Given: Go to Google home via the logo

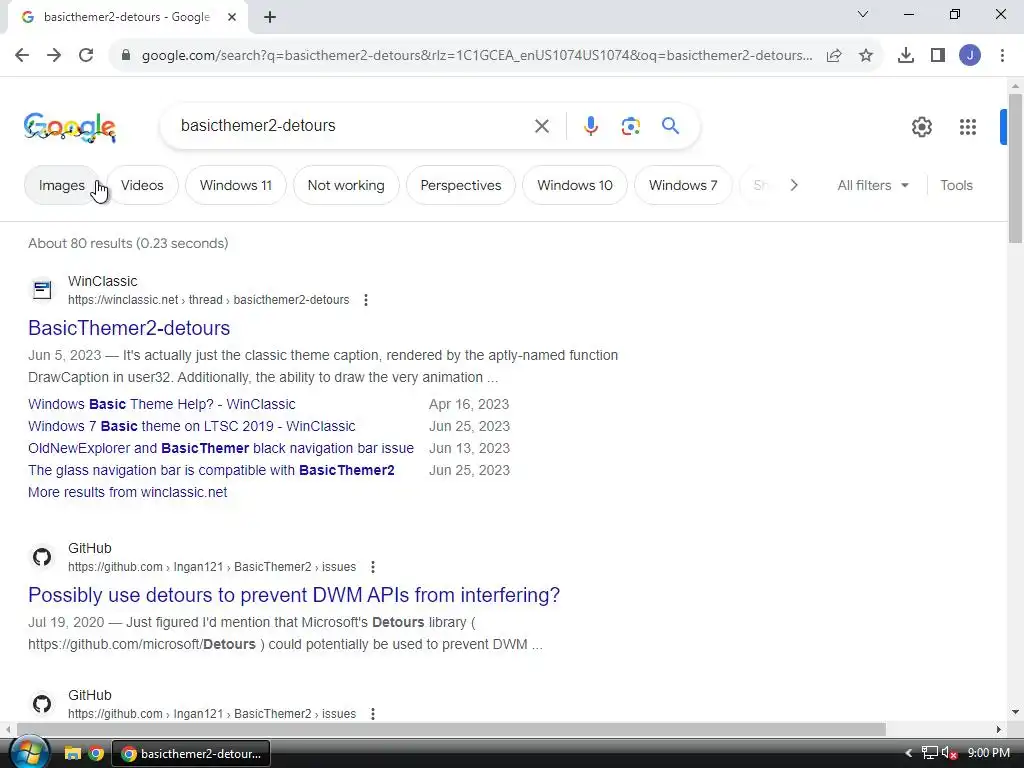Looking at the screenshot, I should click(70, 127).
